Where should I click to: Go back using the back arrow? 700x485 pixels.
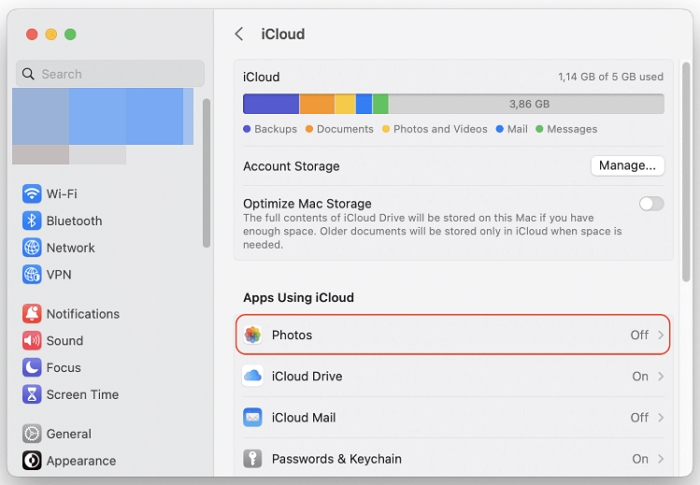(x=239, y=34)
